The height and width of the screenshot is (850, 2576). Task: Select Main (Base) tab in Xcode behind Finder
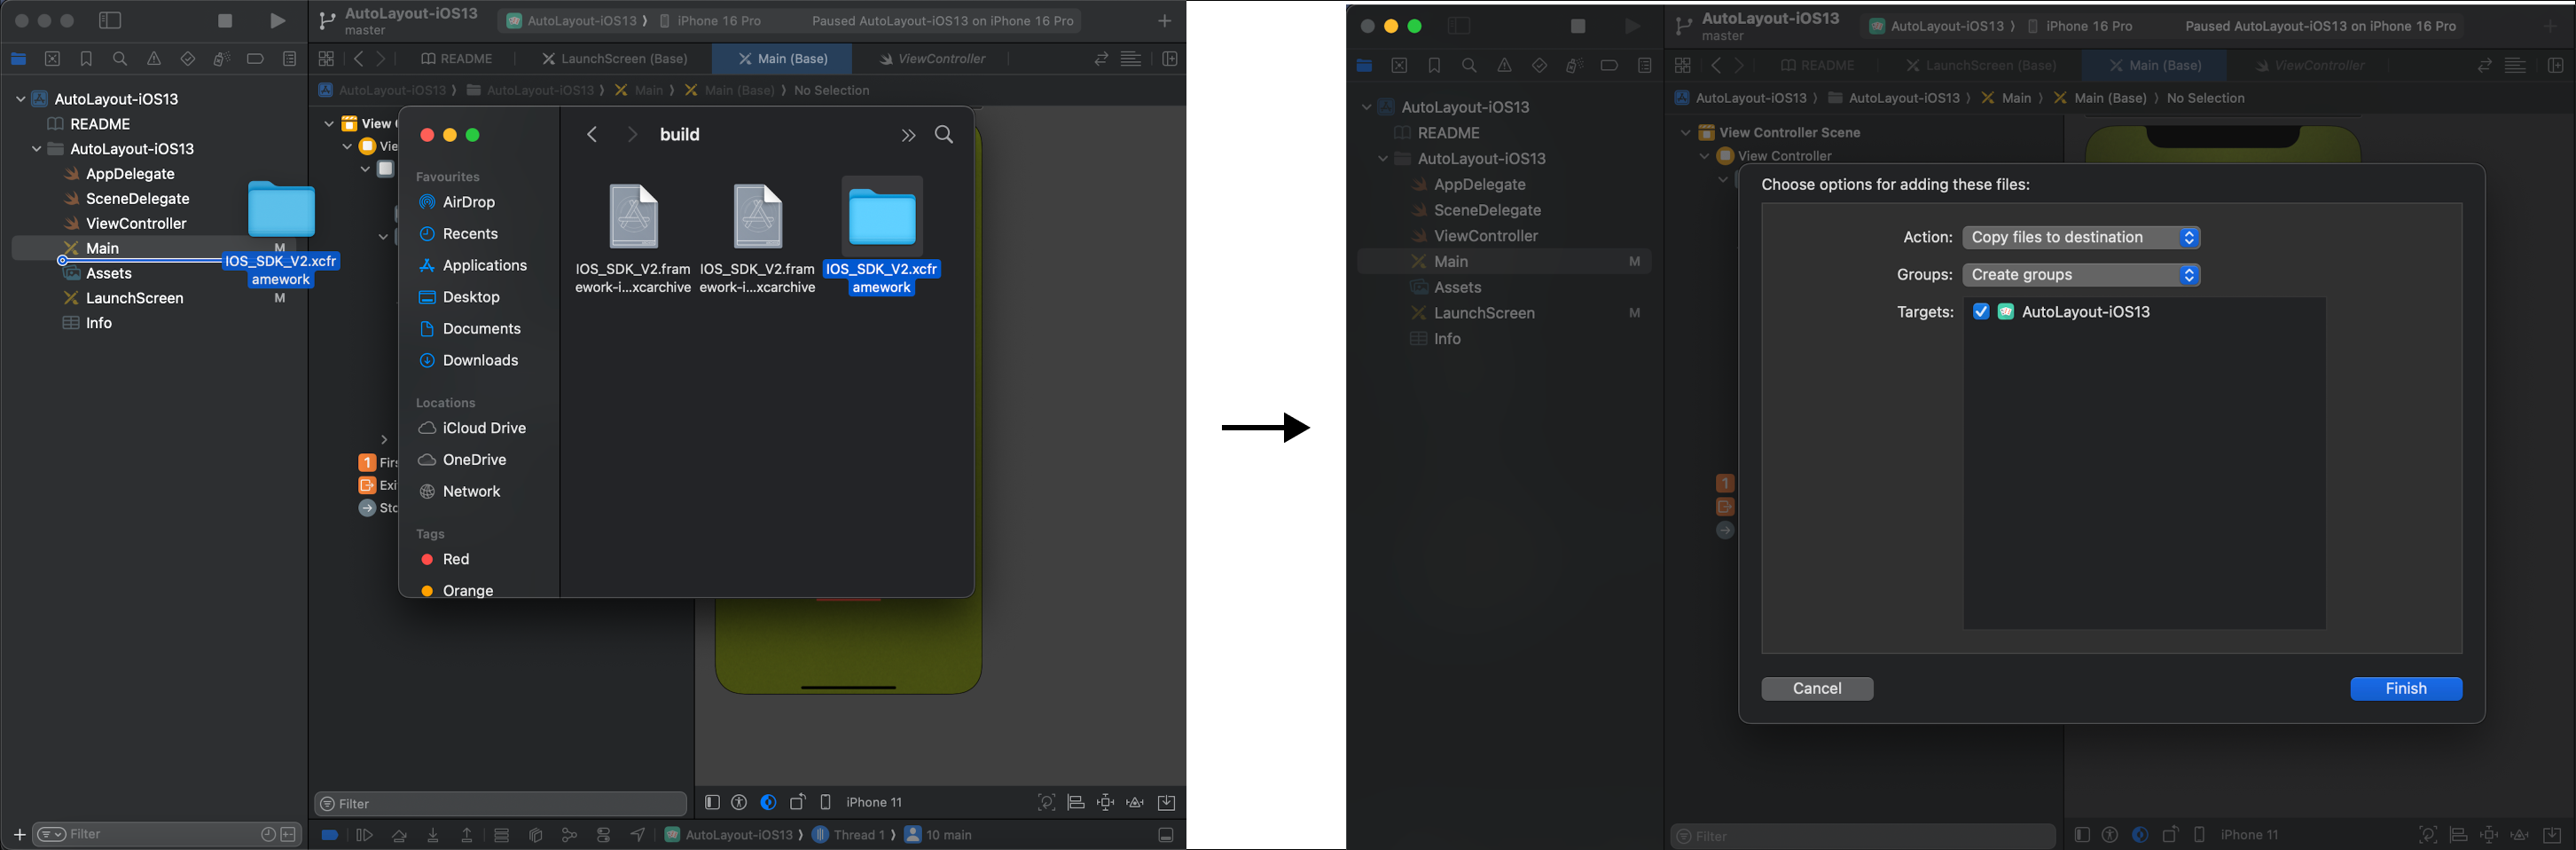click(x=783, y=59)
